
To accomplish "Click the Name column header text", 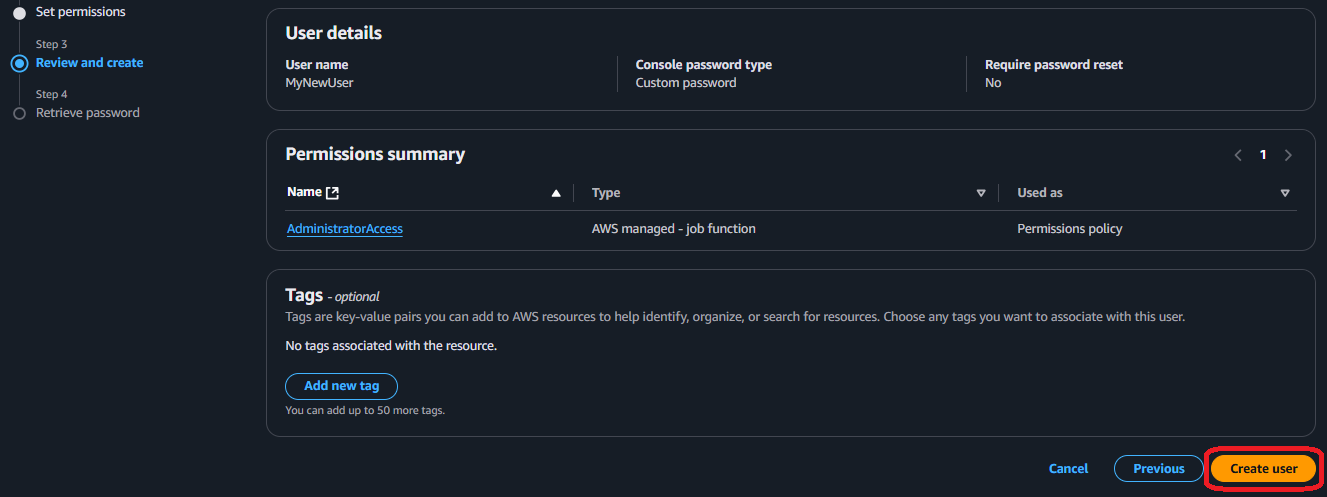I will 304,192.
